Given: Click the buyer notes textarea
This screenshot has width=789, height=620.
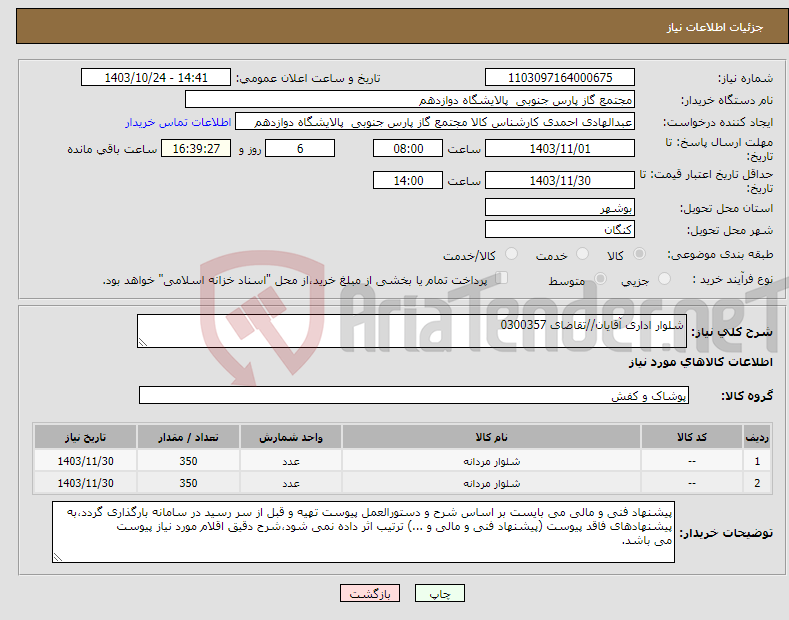Looking at the screenshot, I should pyautogui.click(x=363, y=532).
